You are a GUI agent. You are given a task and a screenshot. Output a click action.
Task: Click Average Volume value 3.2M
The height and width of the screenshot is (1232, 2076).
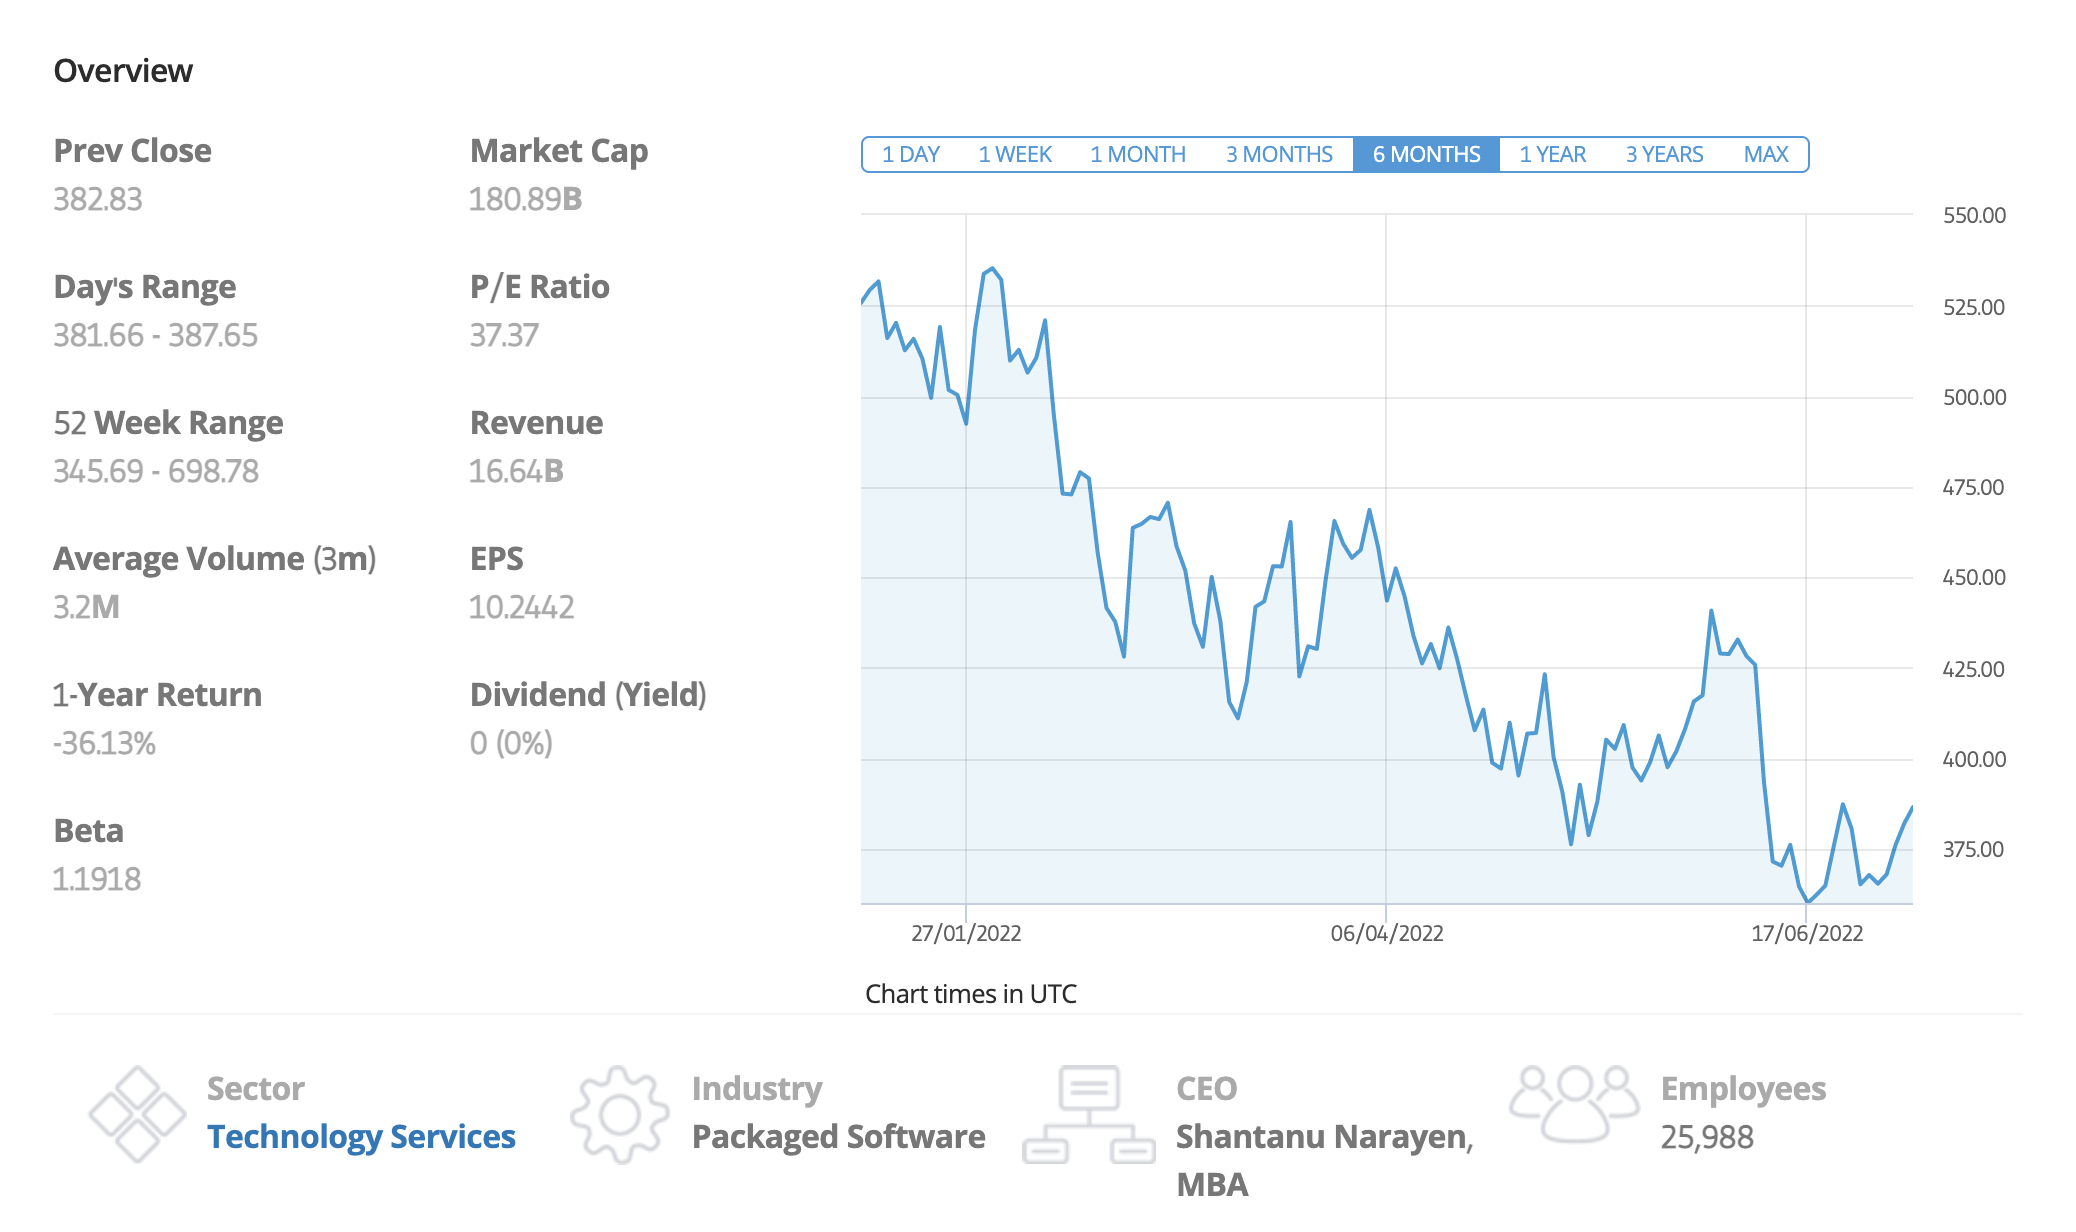(87, 608)
